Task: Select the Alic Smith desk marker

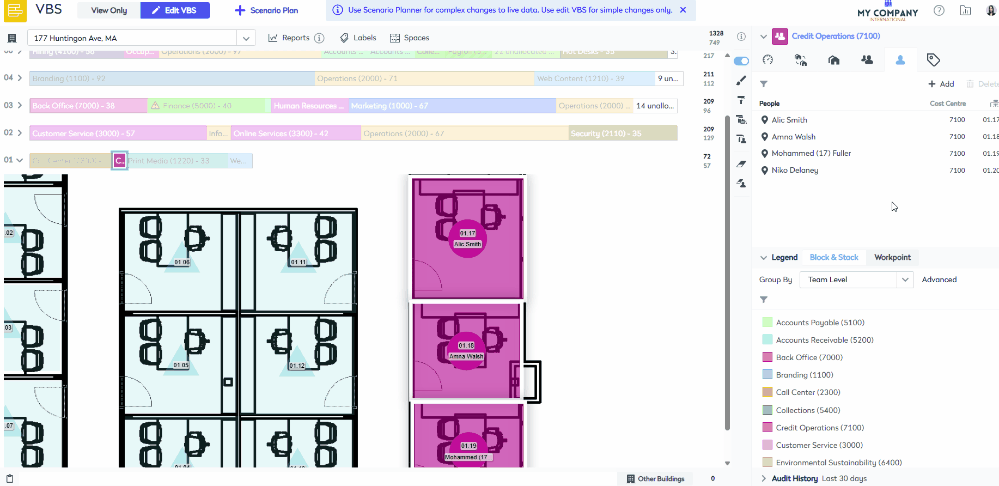Action: click(468, 239)
